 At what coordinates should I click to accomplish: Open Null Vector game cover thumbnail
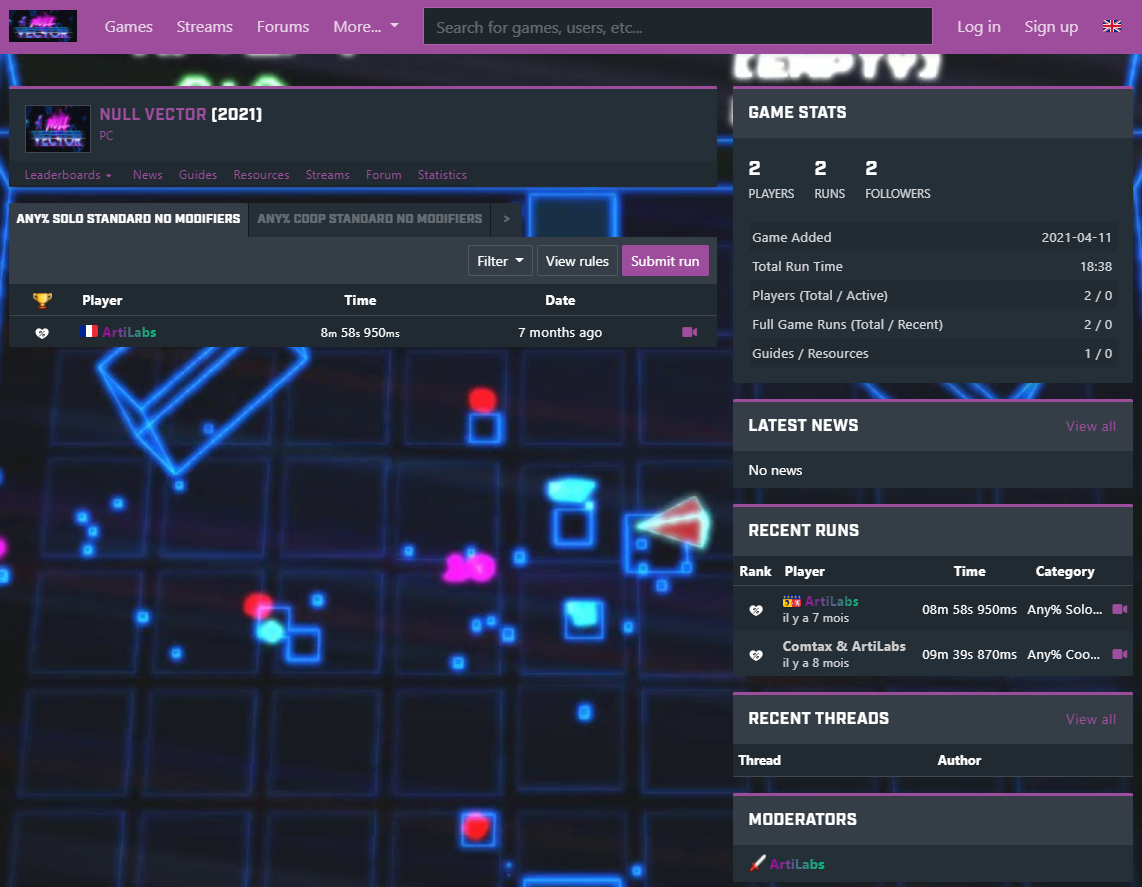pyautogui.click(x=58, y=129)
